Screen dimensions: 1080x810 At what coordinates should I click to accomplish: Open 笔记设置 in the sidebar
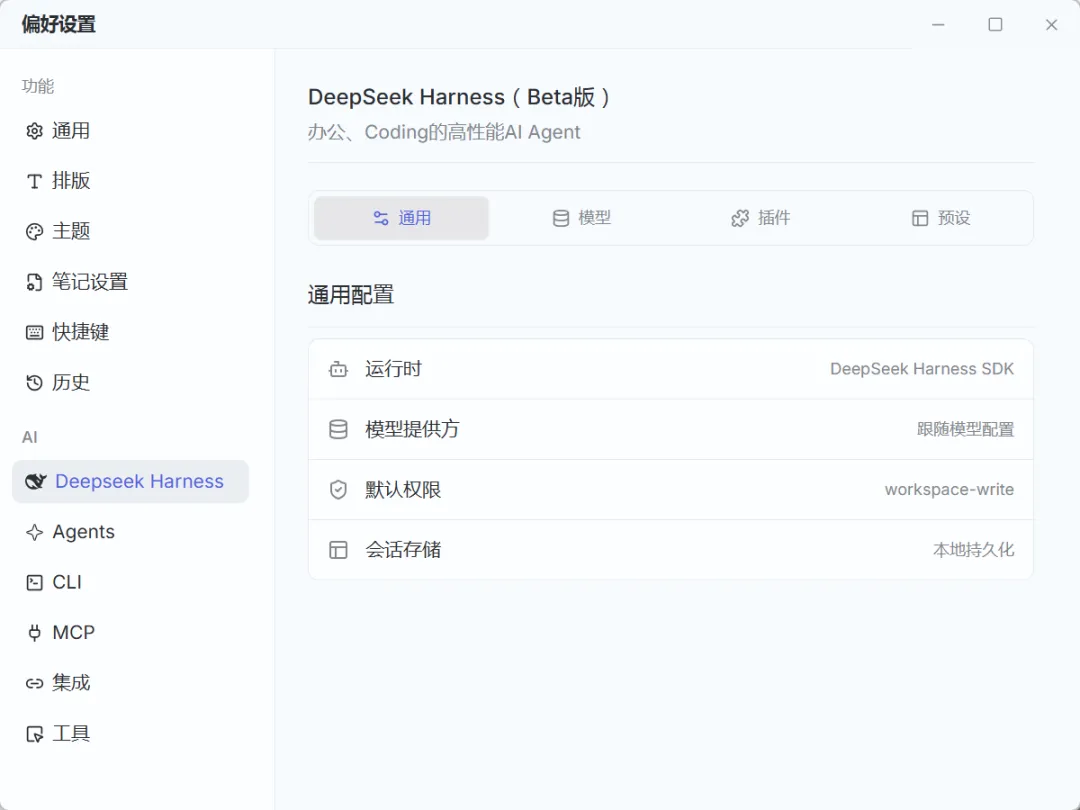point(130,282)
